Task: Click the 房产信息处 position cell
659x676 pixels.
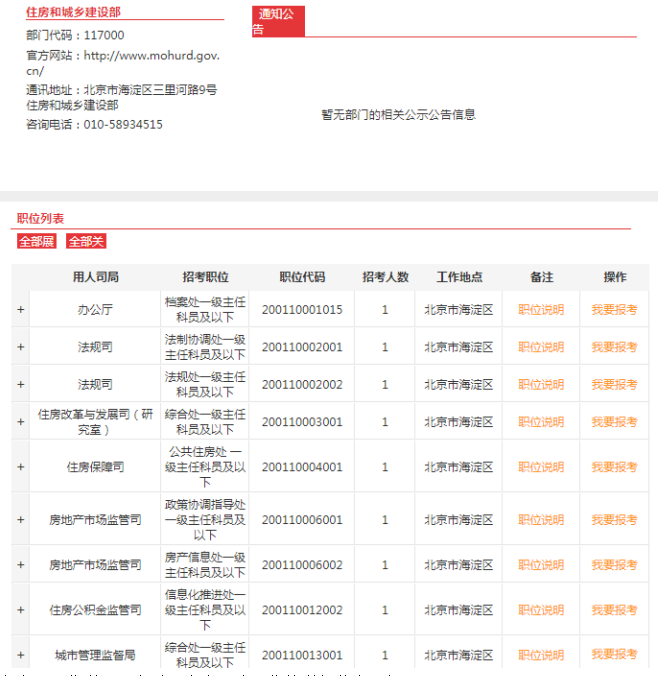Action: (x=205, y=565)
